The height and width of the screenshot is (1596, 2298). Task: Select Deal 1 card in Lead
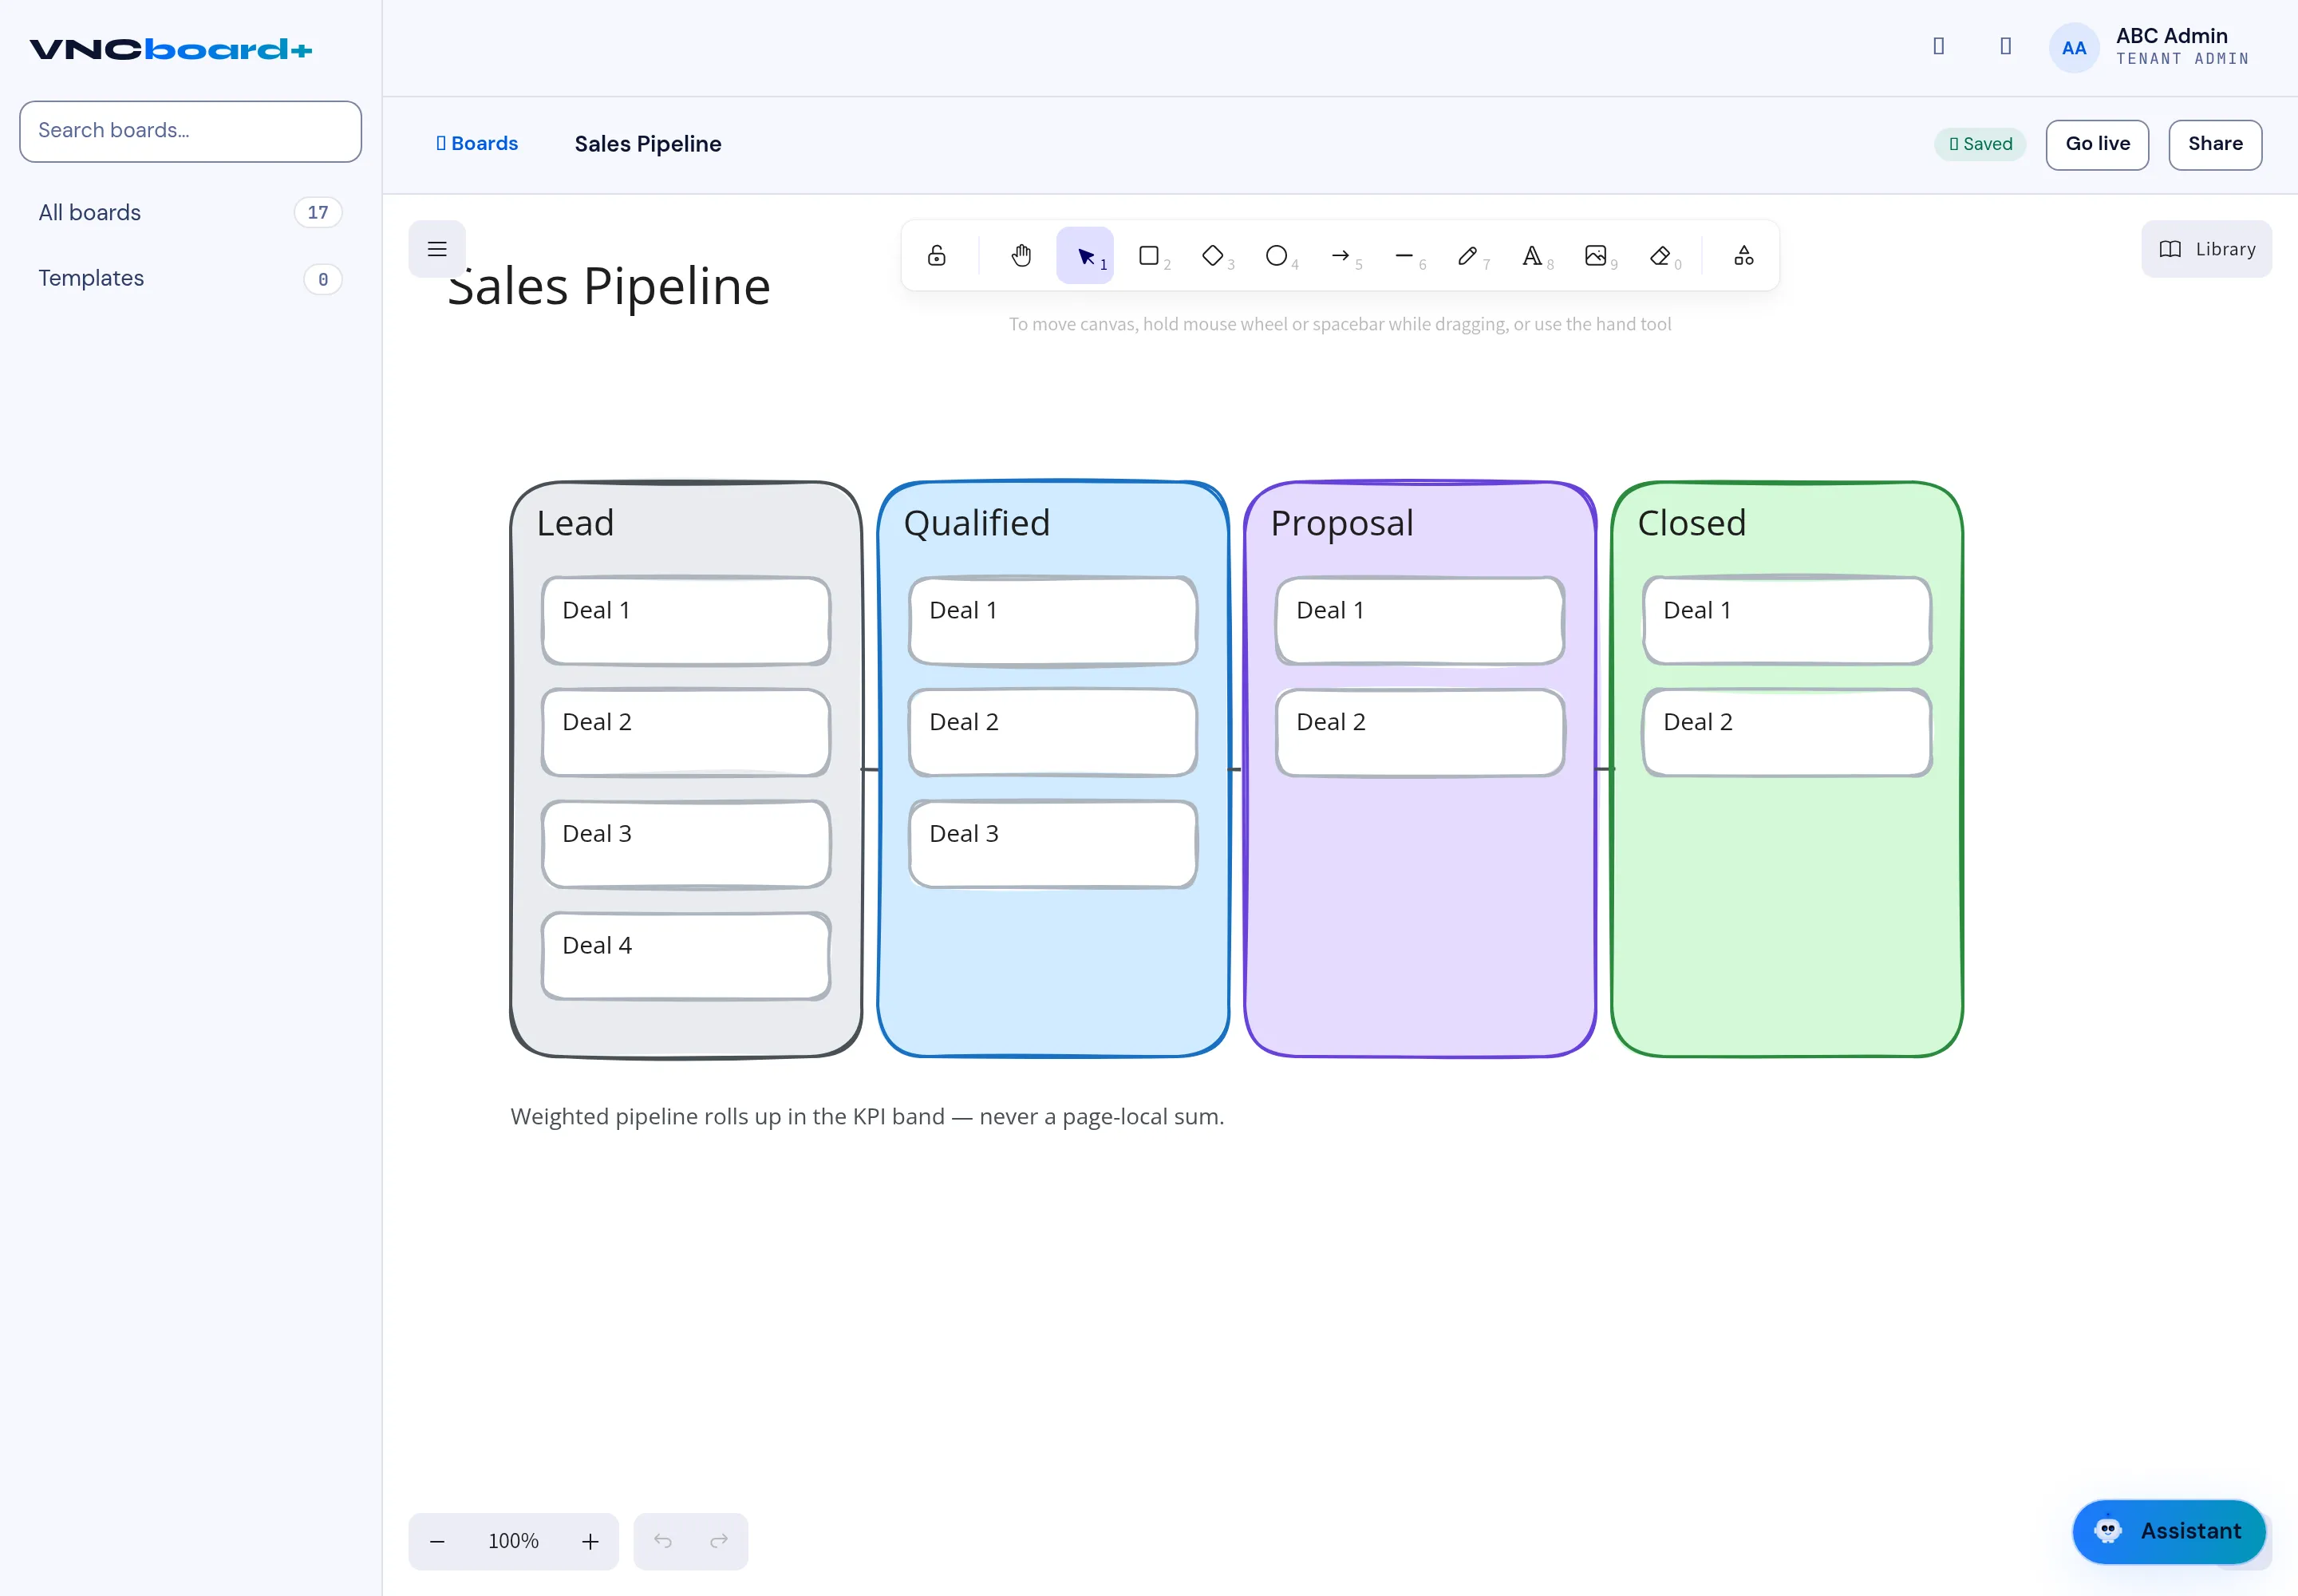686,620
